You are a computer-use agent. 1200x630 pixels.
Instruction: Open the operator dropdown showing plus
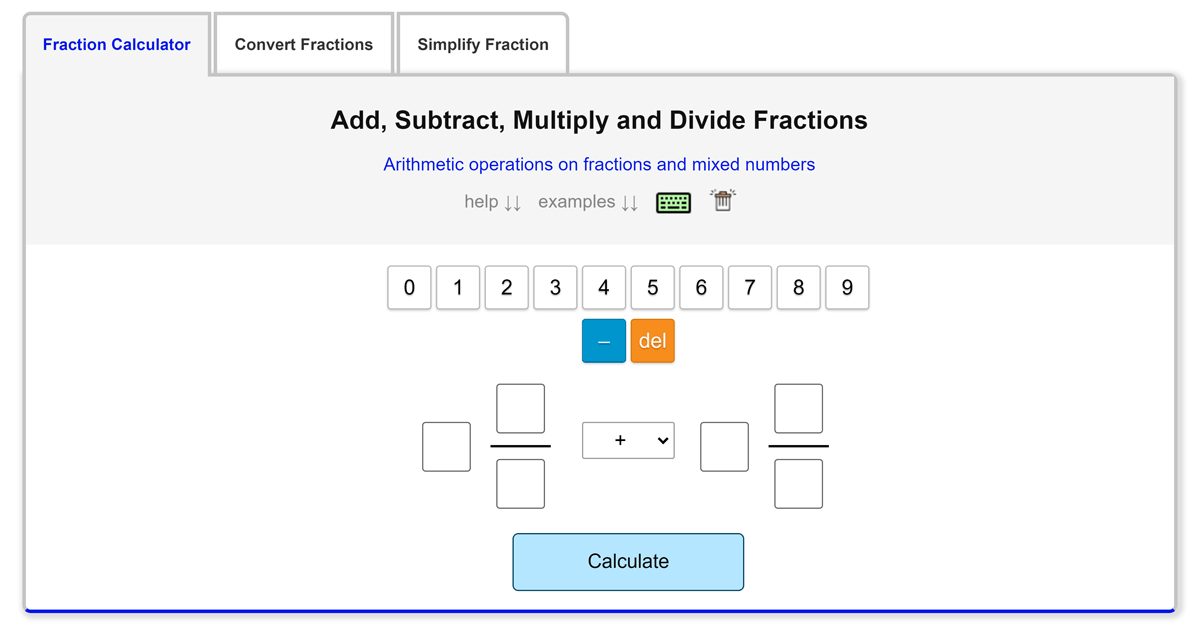[628, 440]
